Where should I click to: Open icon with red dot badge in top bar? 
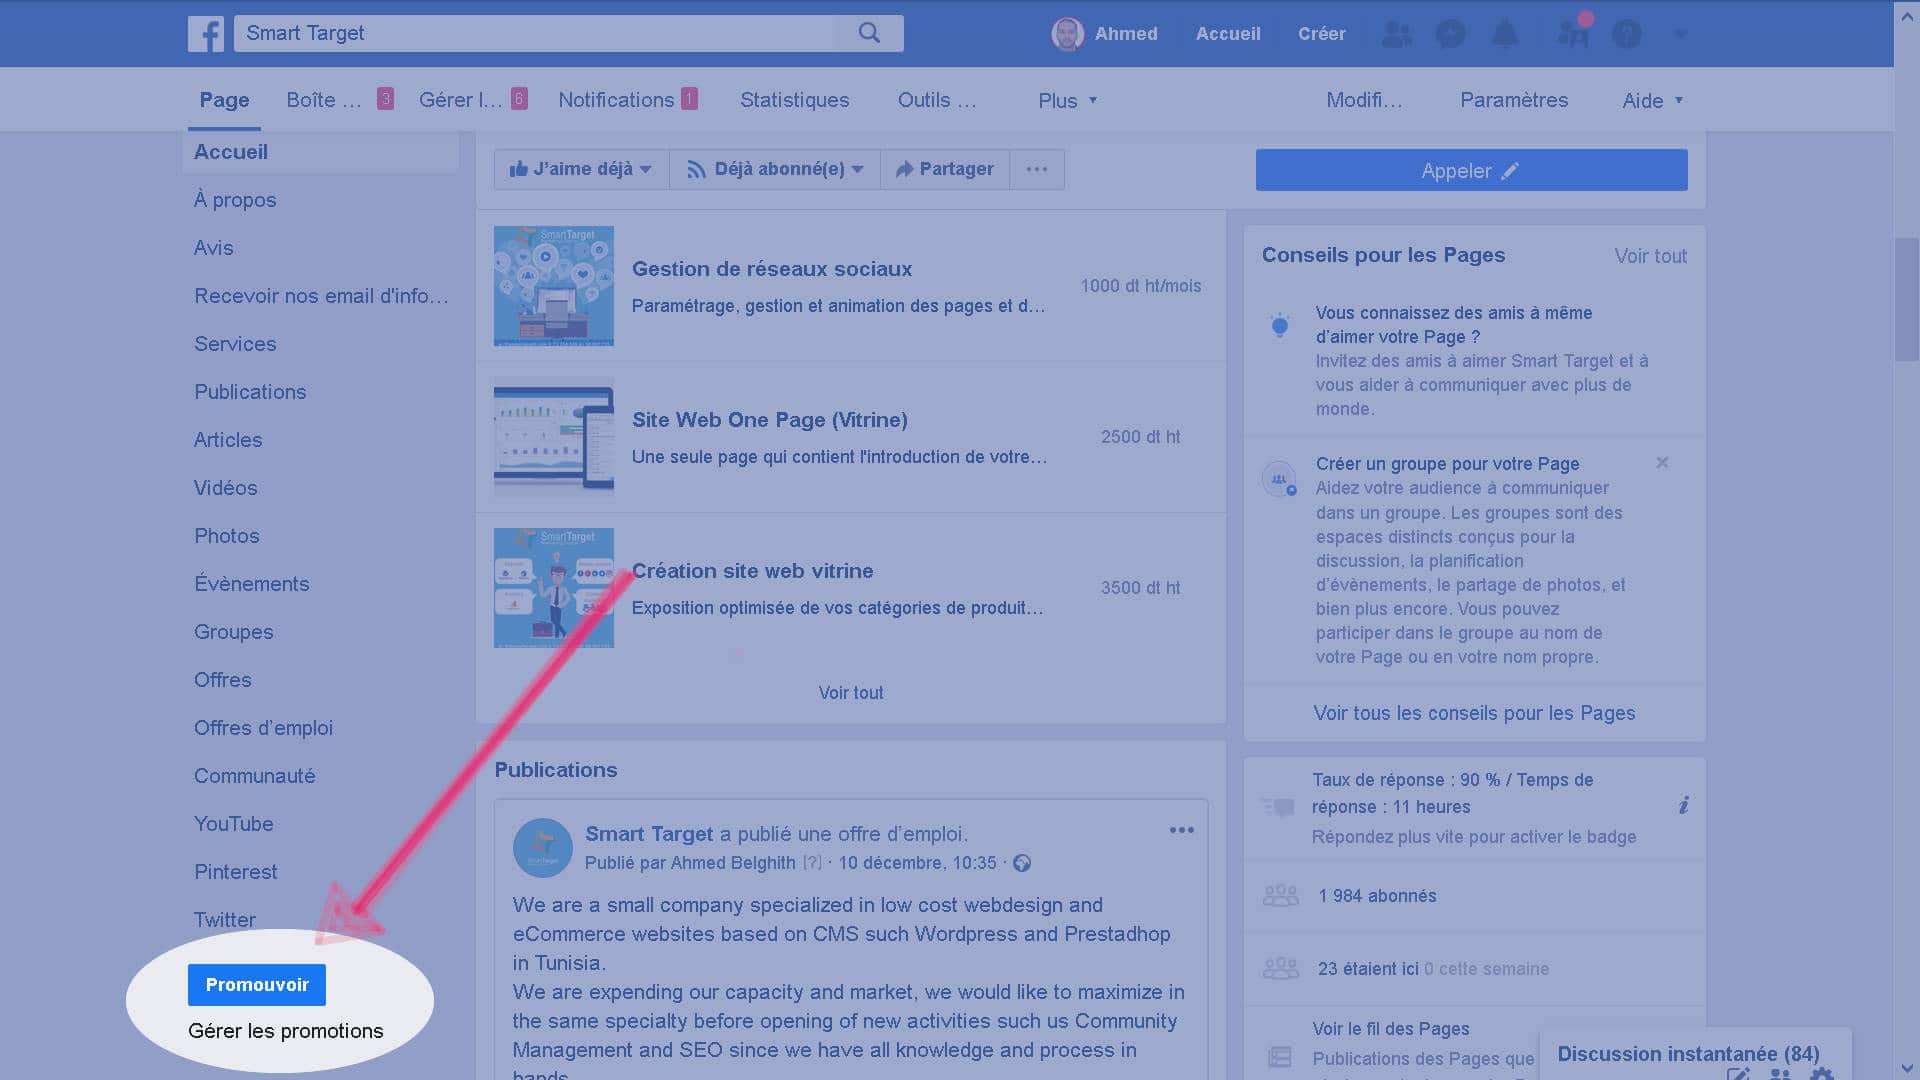[x=1574, y=32]
